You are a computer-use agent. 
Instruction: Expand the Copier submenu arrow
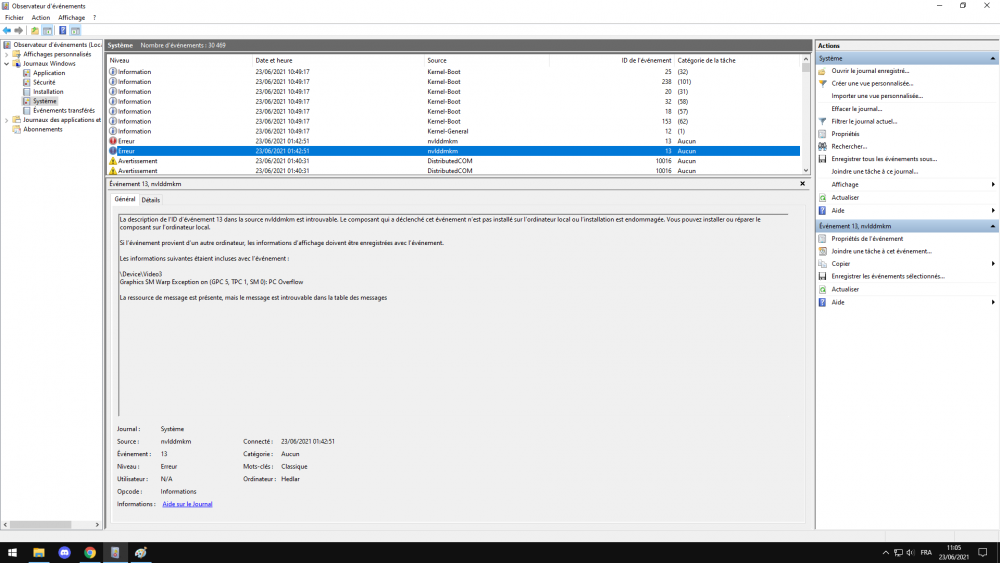pyautogui.click(x=993, y=264)
